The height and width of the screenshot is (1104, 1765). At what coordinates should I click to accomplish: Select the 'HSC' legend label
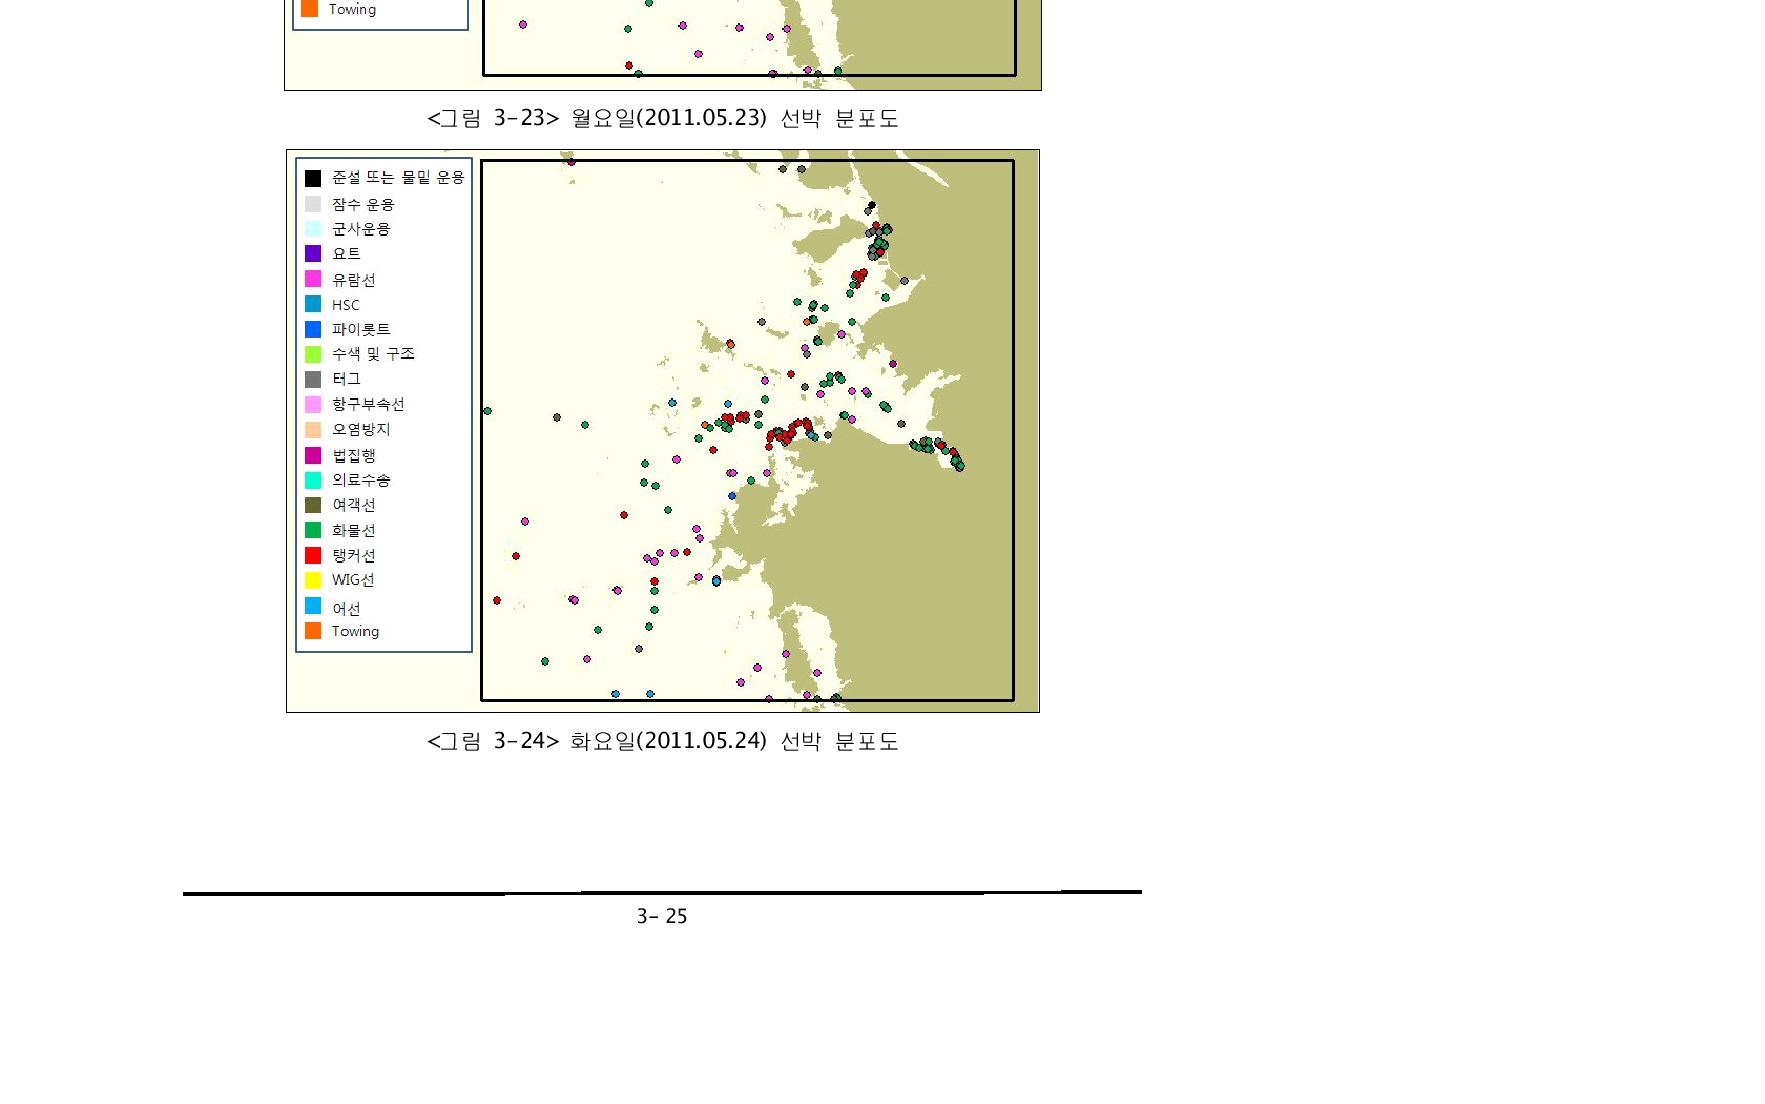tap(345, 305)
